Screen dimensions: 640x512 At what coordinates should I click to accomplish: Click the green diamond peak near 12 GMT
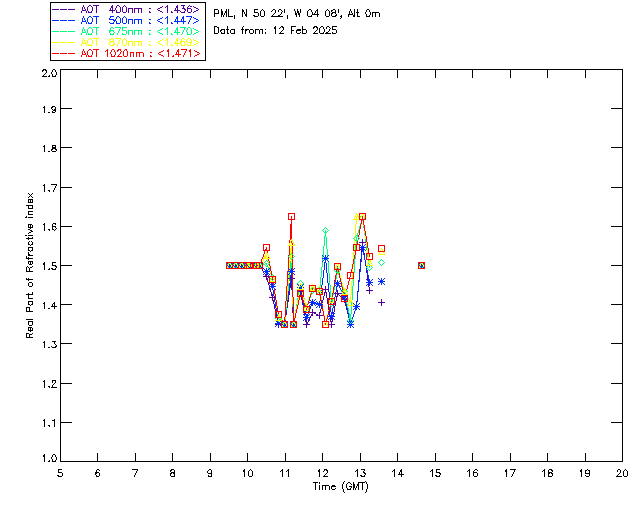325,231
